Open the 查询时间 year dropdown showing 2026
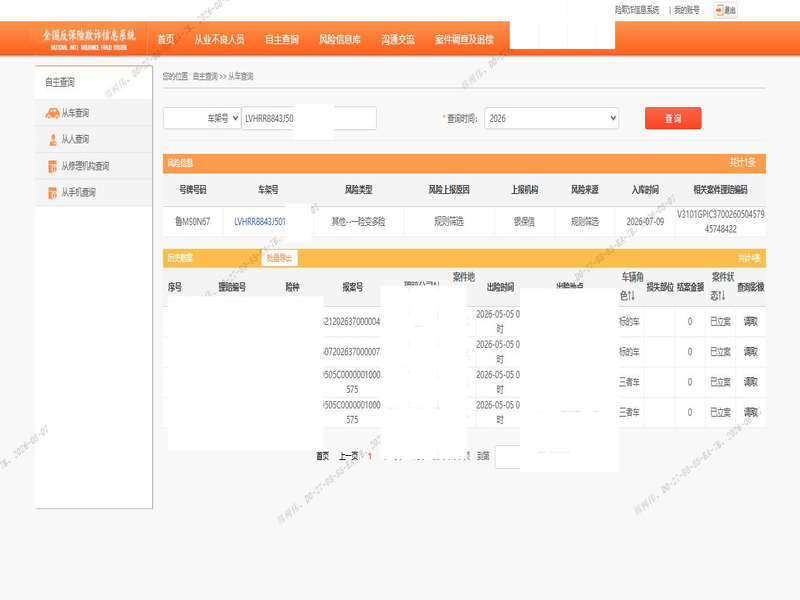The image size is (800, 600). 551,118
